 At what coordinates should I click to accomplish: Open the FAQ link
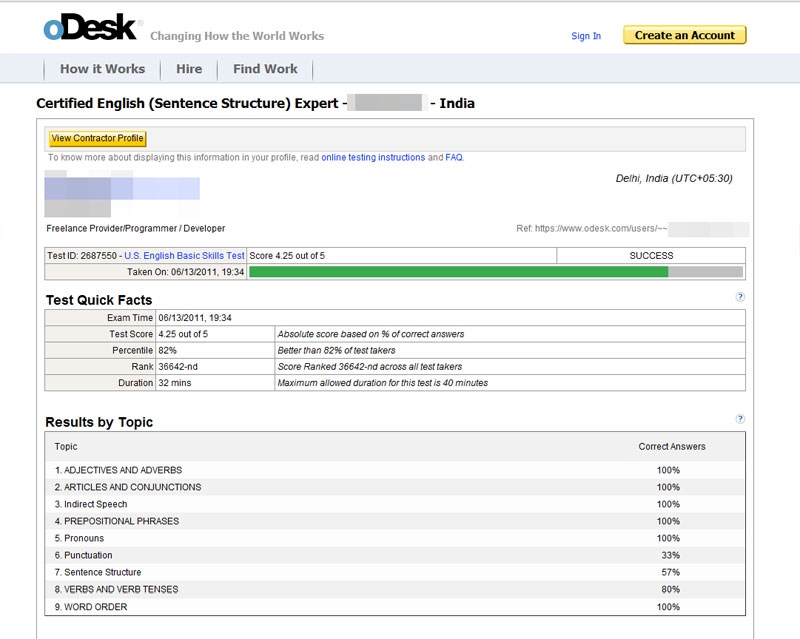454,157
